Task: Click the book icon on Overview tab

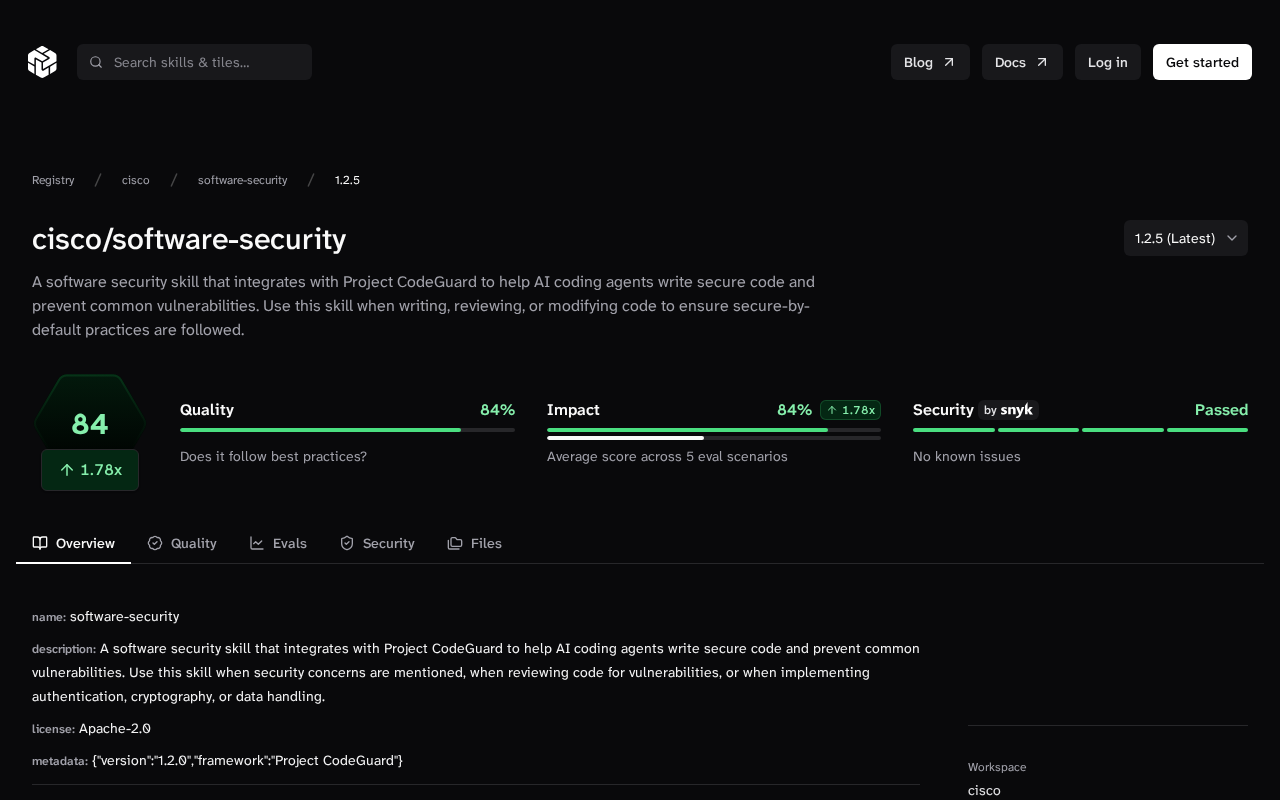Action: [40, 543]
